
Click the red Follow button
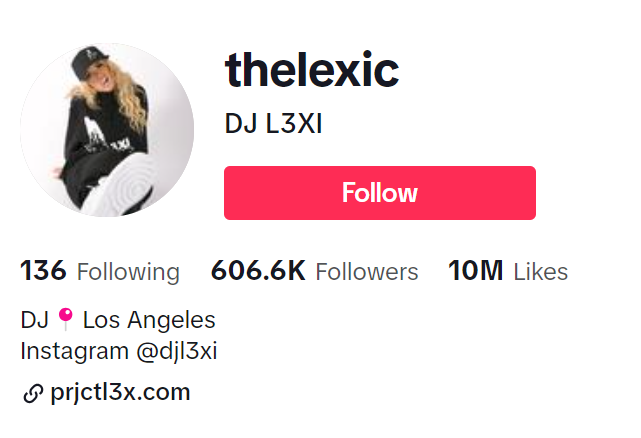[380, 193]
